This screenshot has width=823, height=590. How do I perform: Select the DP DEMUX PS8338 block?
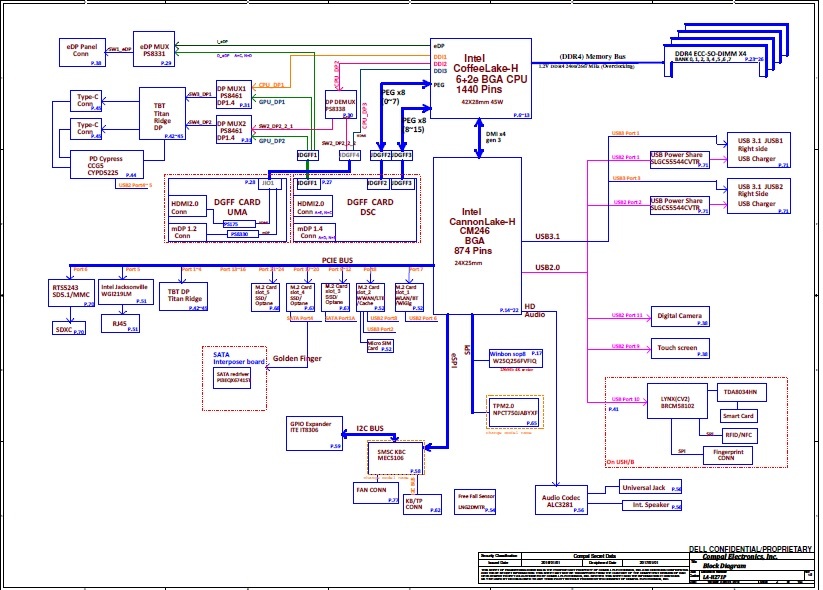[x=341, y=105]
